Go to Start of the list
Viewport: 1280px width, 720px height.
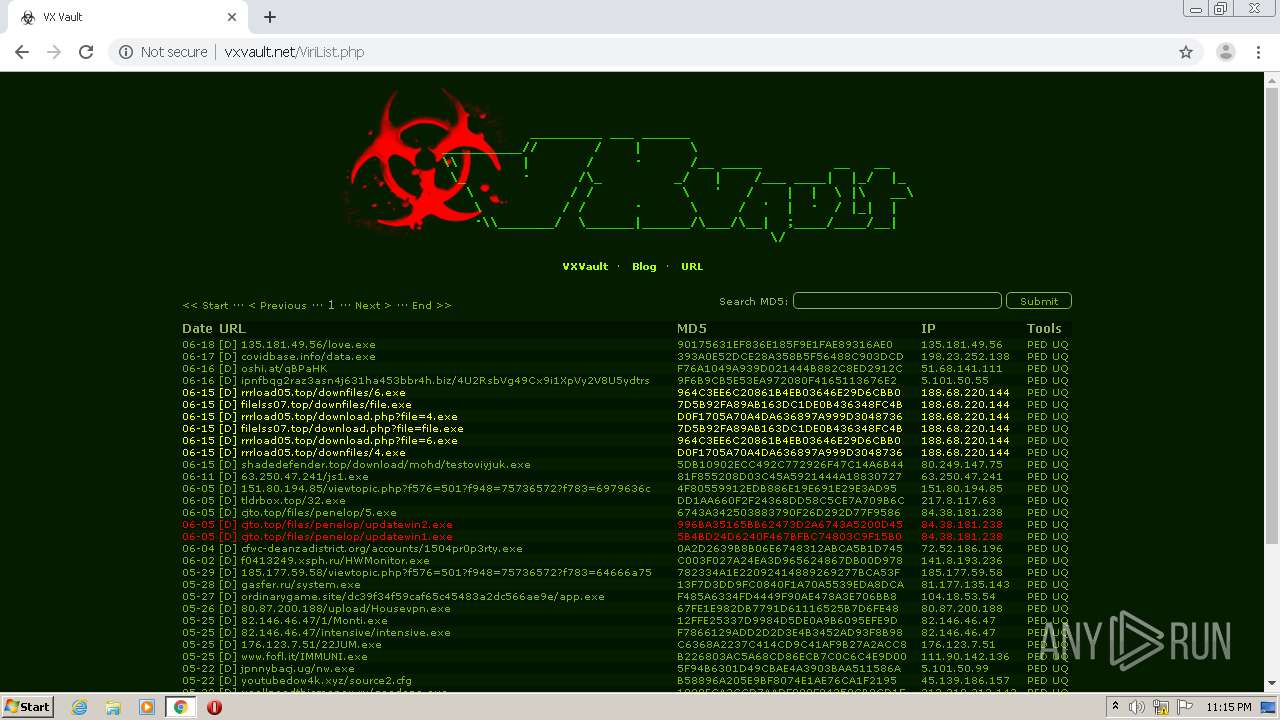206,305
